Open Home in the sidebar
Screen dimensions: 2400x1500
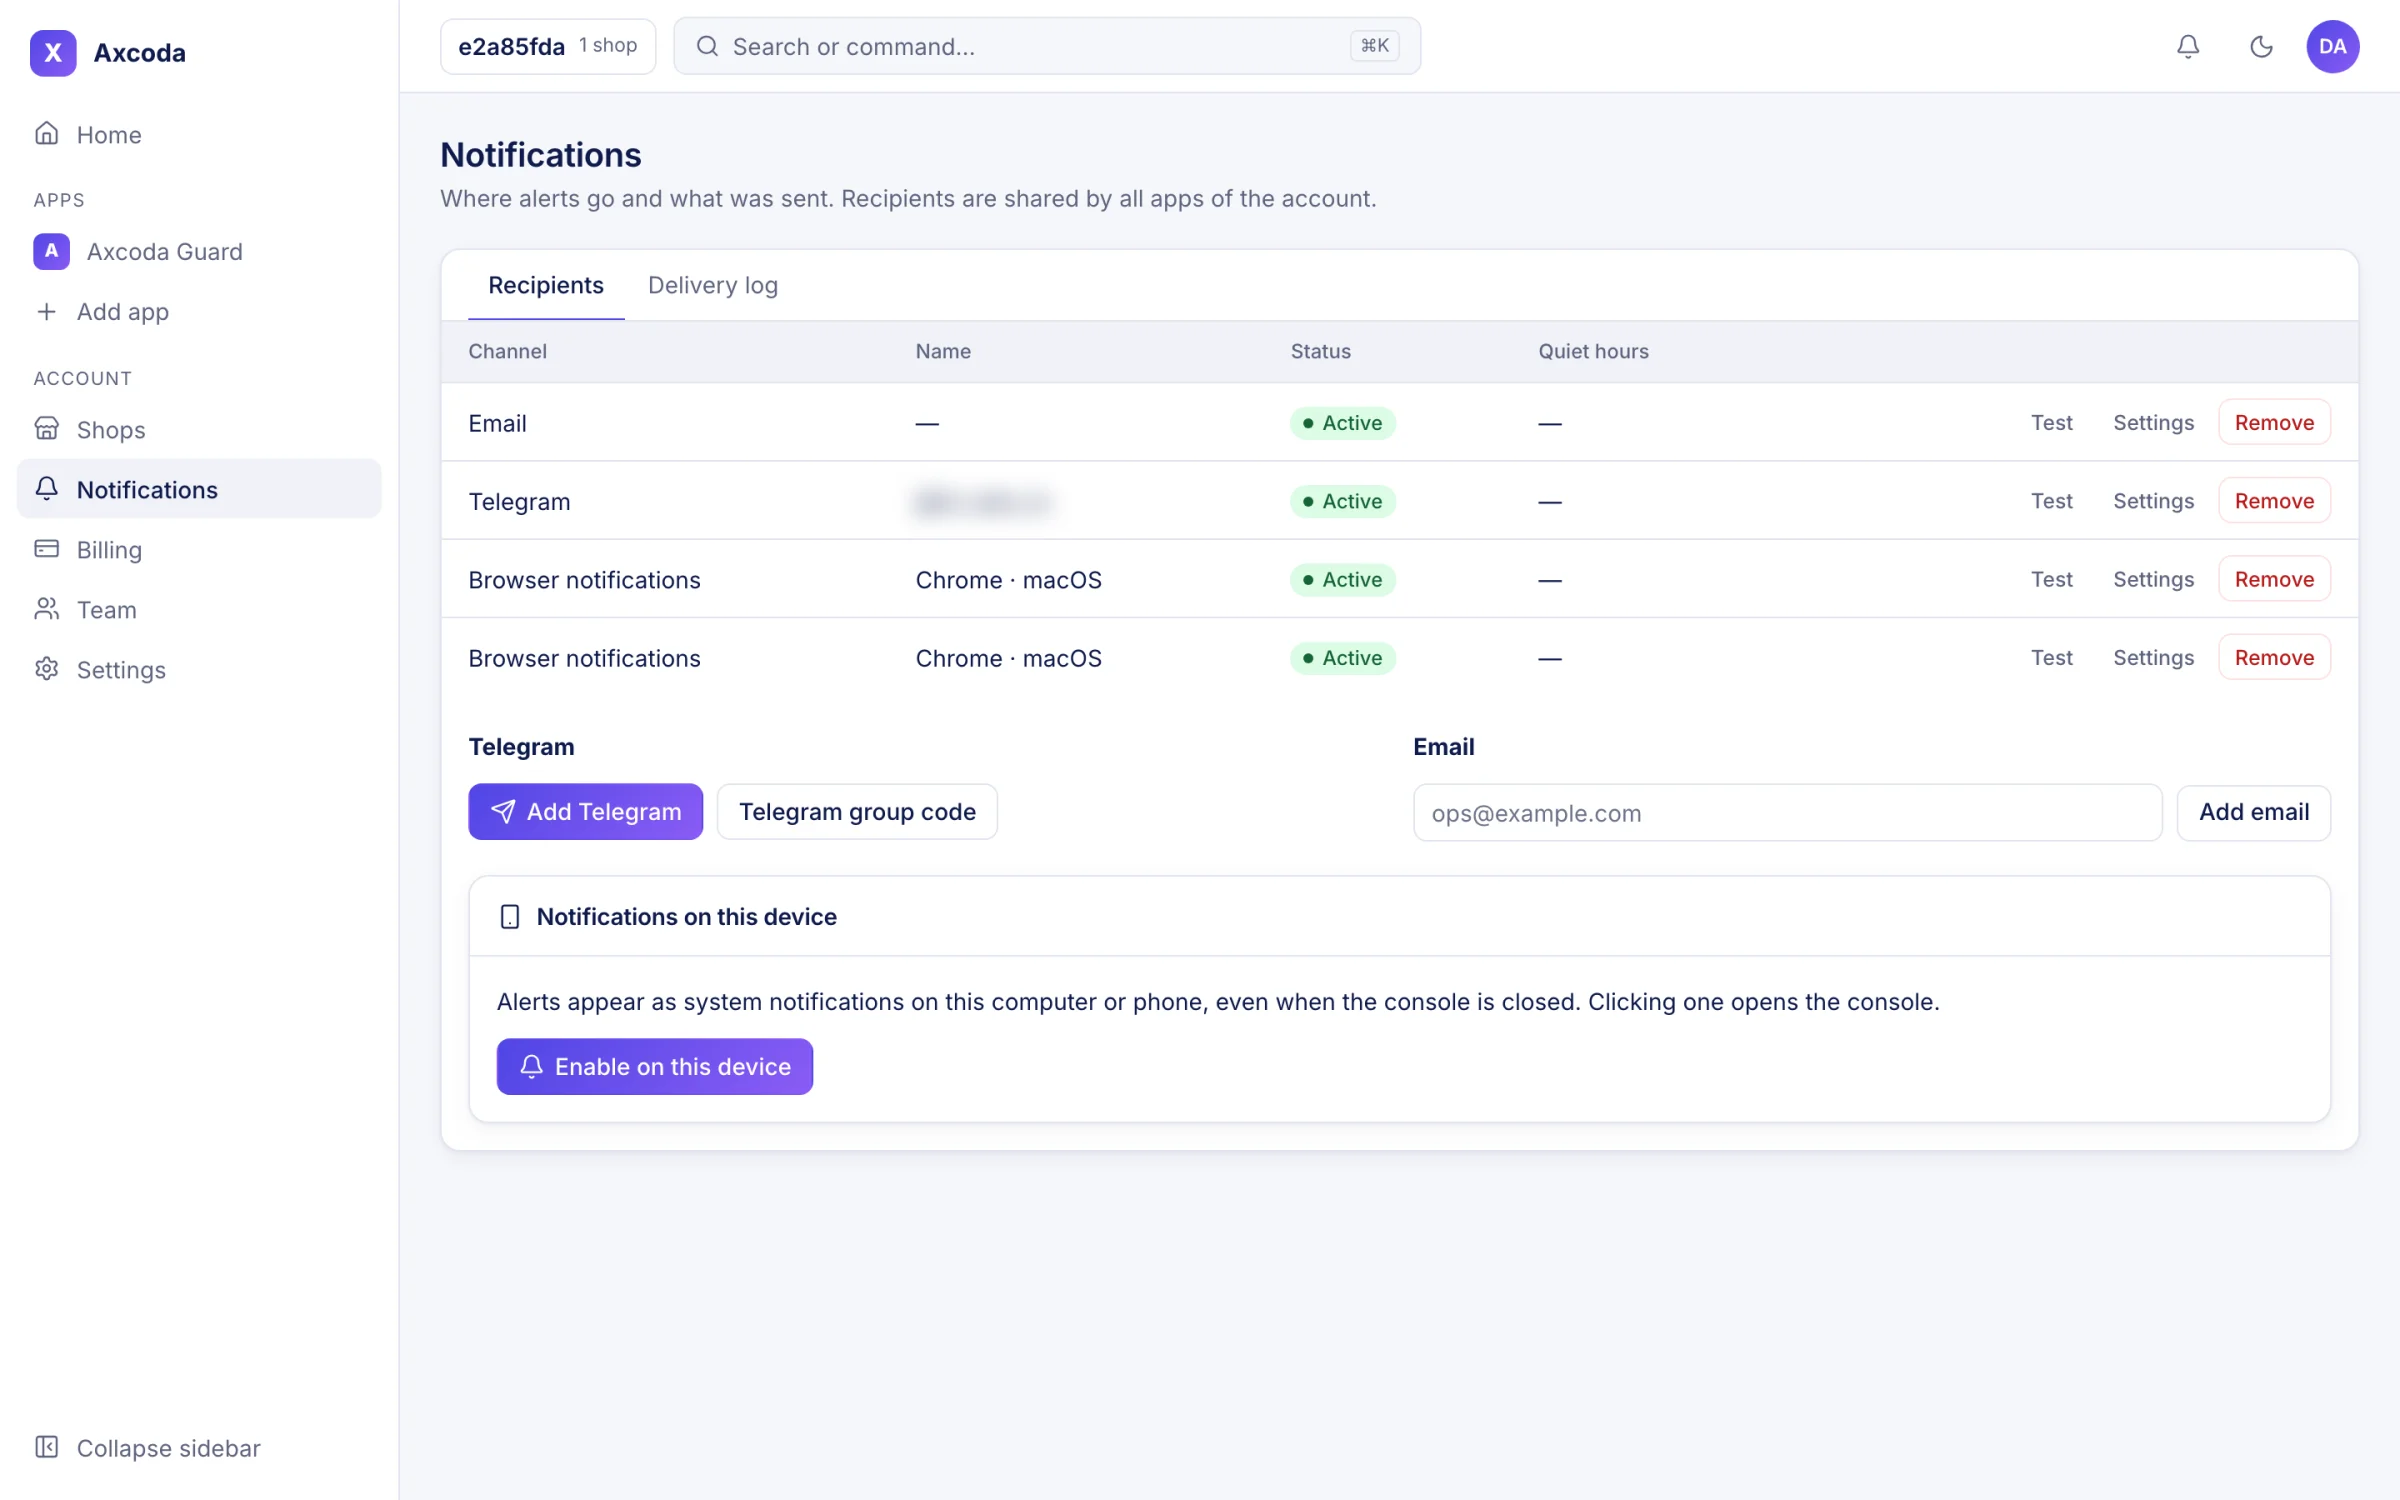199,134
